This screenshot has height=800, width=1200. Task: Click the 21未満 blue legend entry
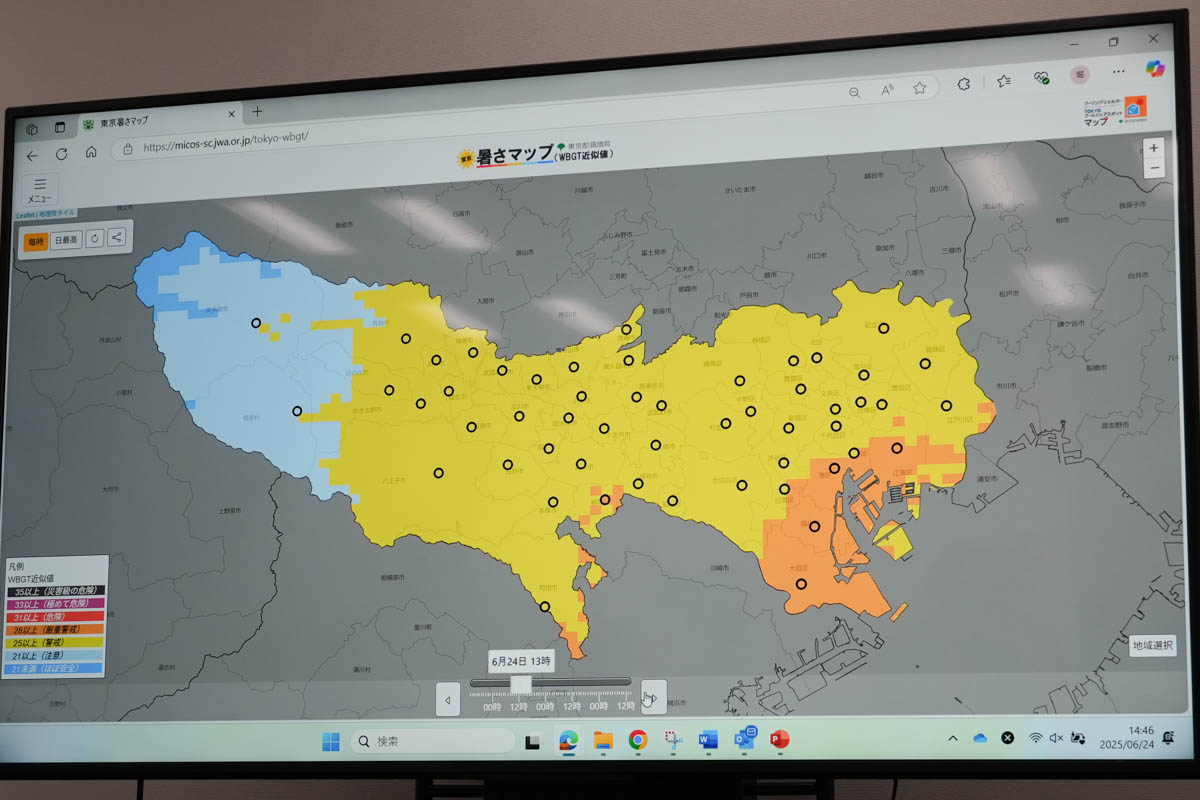point(55,668)
